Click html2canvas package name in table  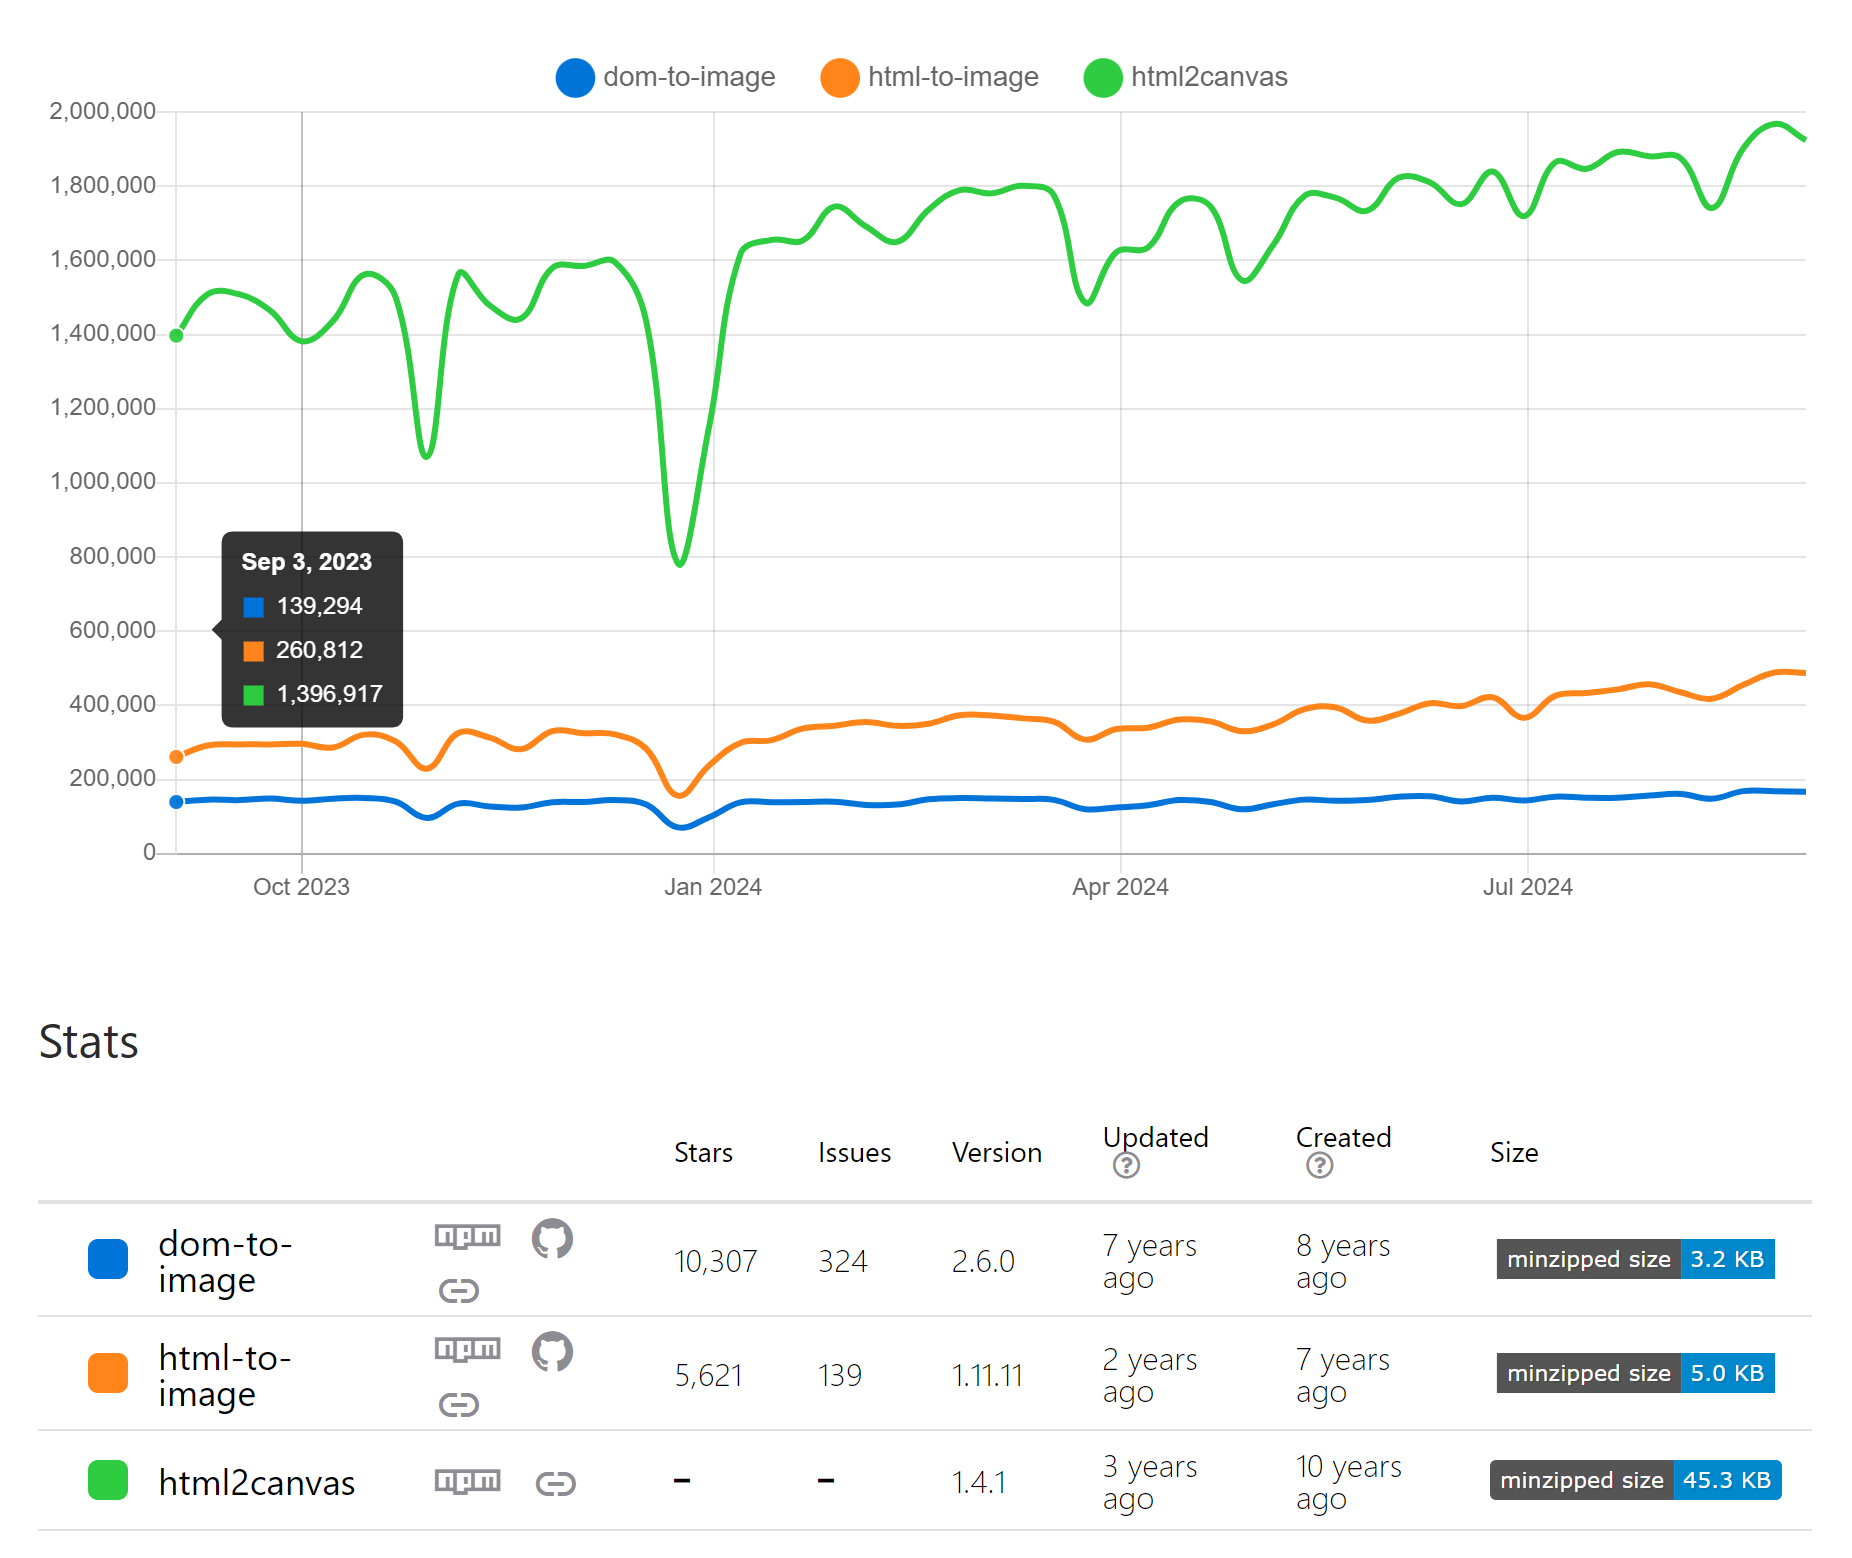click(x=257, y=1483)
